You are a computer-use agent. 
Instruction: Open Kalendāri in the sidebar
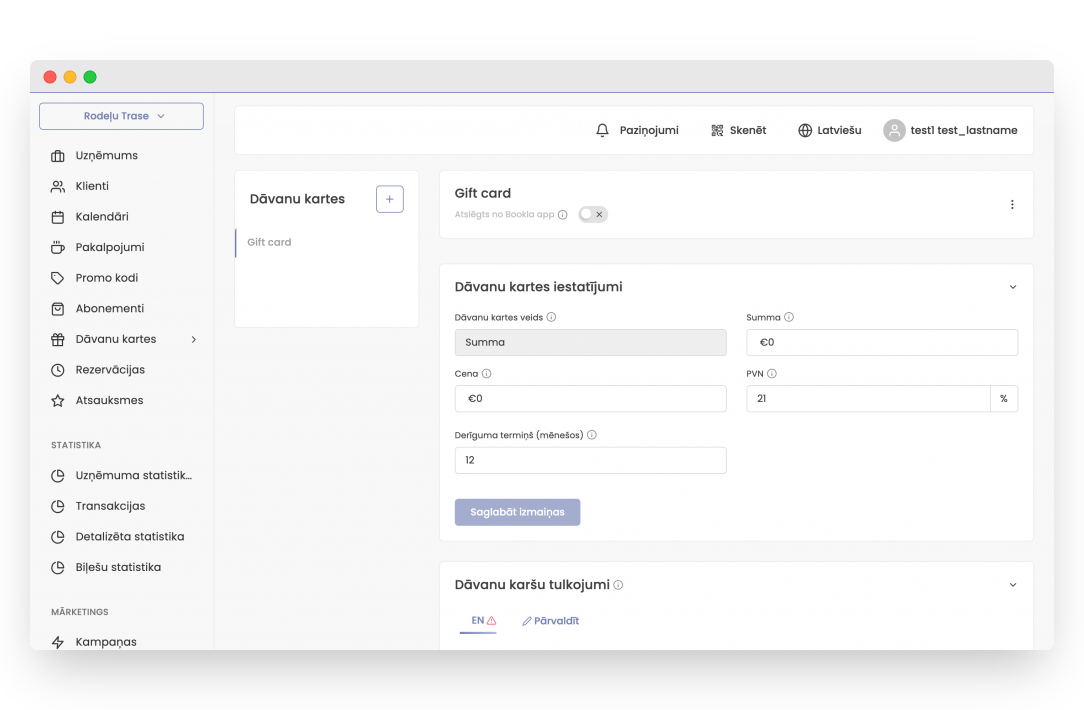(x=101, y=217)
